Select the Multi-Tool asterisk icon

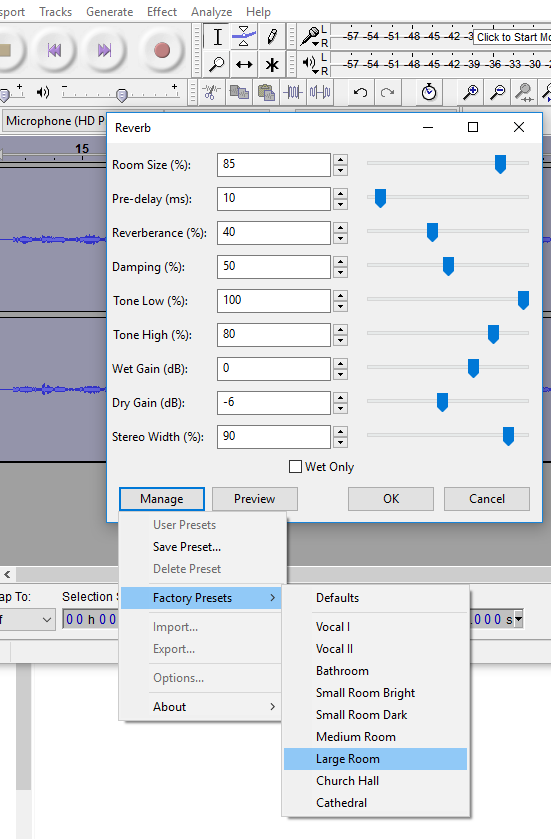click(272, 65)
